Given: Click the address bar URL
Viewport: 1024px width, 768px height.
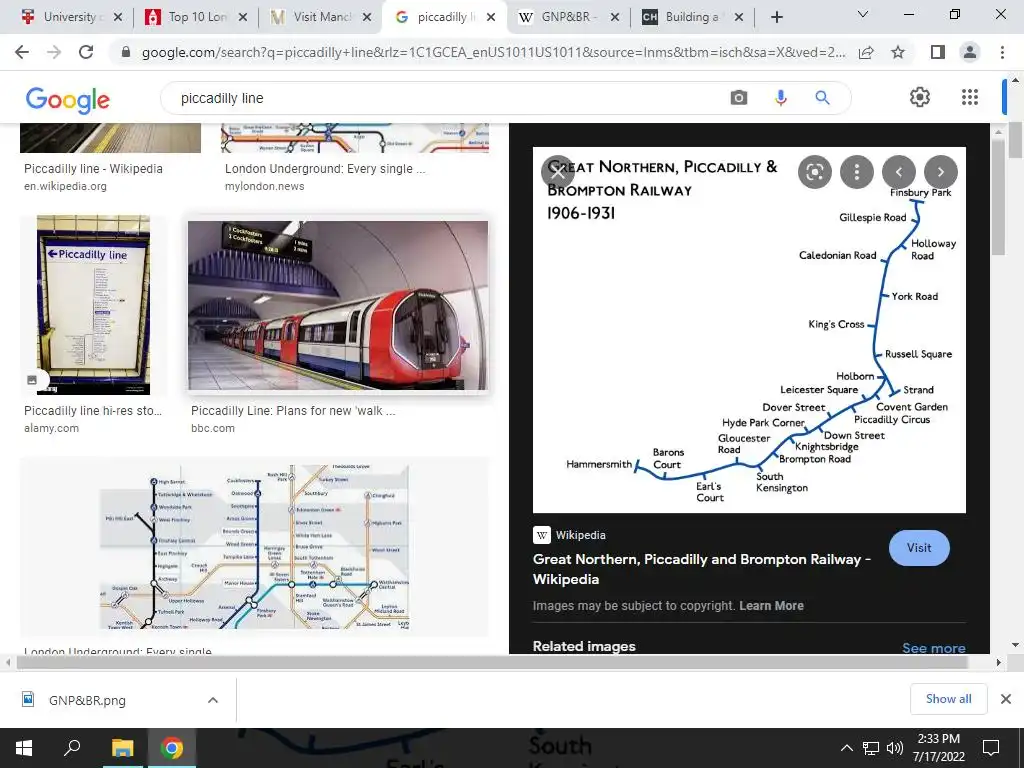Looking at the screenshot, I should point(493,52).
